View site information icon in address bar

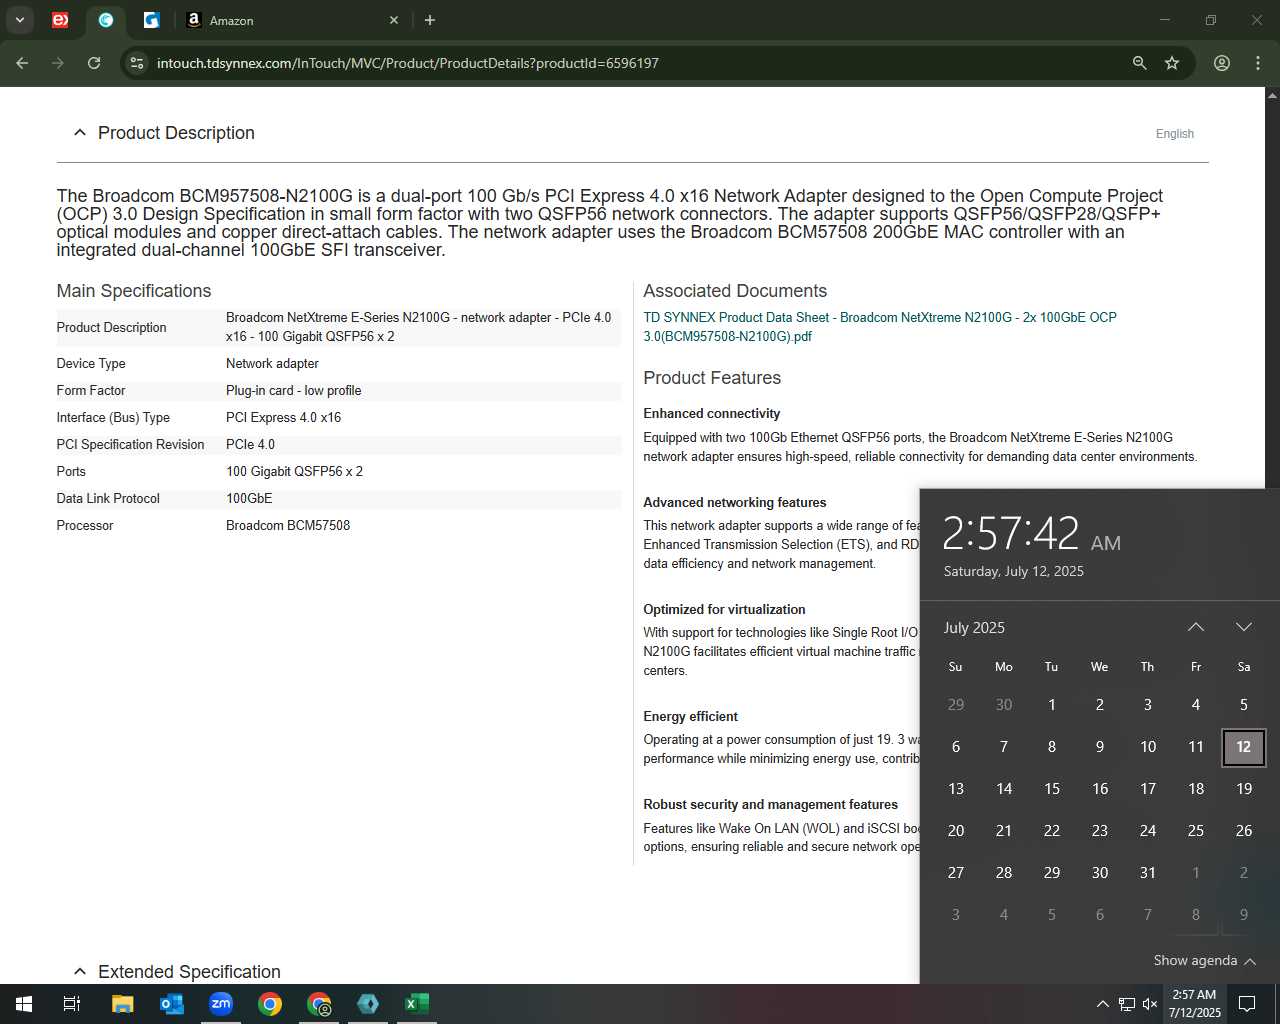pyautogui.click(x=137, y=63)
